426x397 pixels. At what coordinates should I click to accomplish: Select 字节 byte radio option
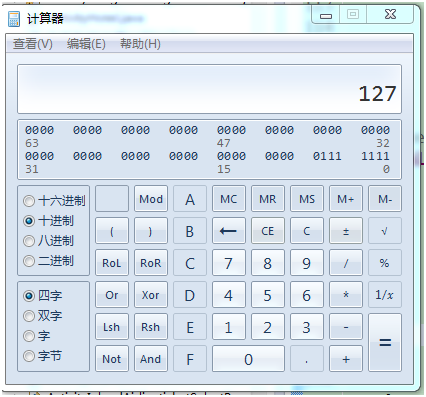pyautogui.click(x=43, y=356)
